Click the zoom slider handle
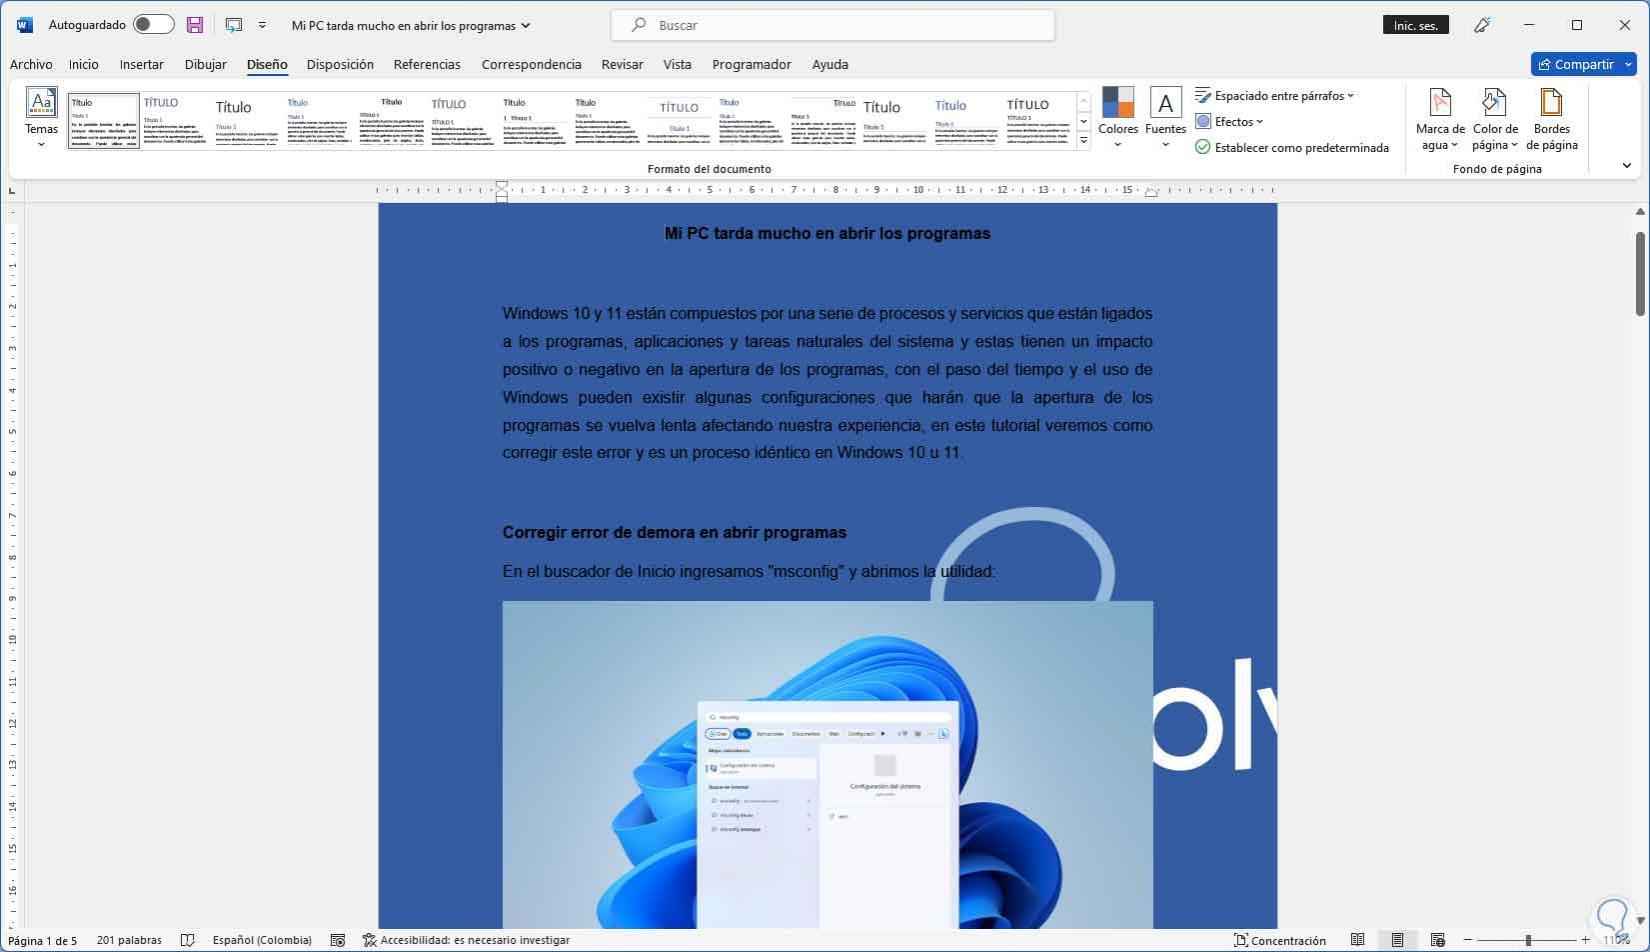This screenshot has width=1650, height=952. pos(1528,941)
